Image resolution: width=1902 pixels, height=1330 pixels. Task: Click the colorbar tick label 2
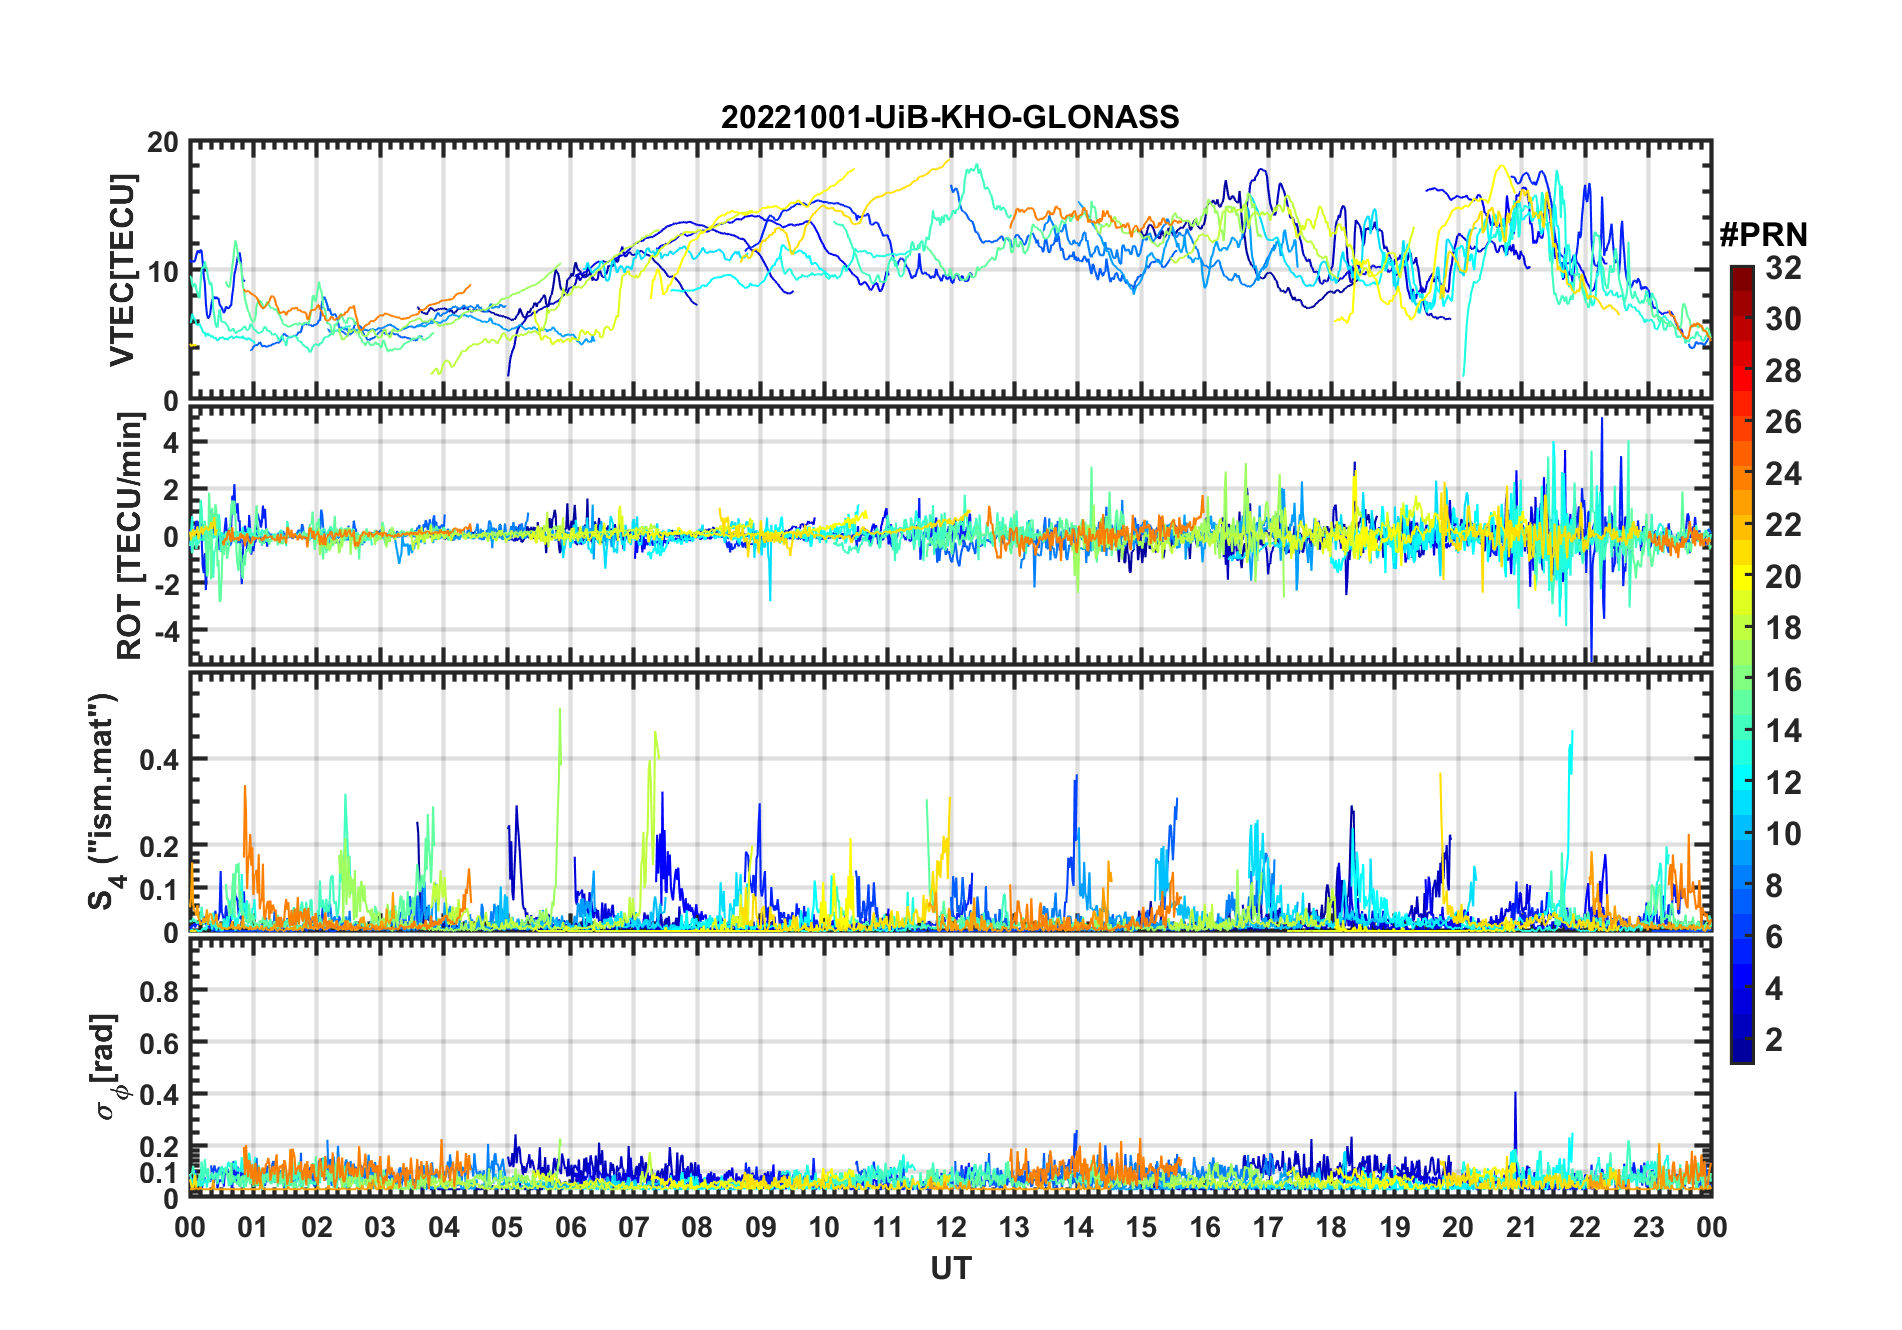1774,1040
